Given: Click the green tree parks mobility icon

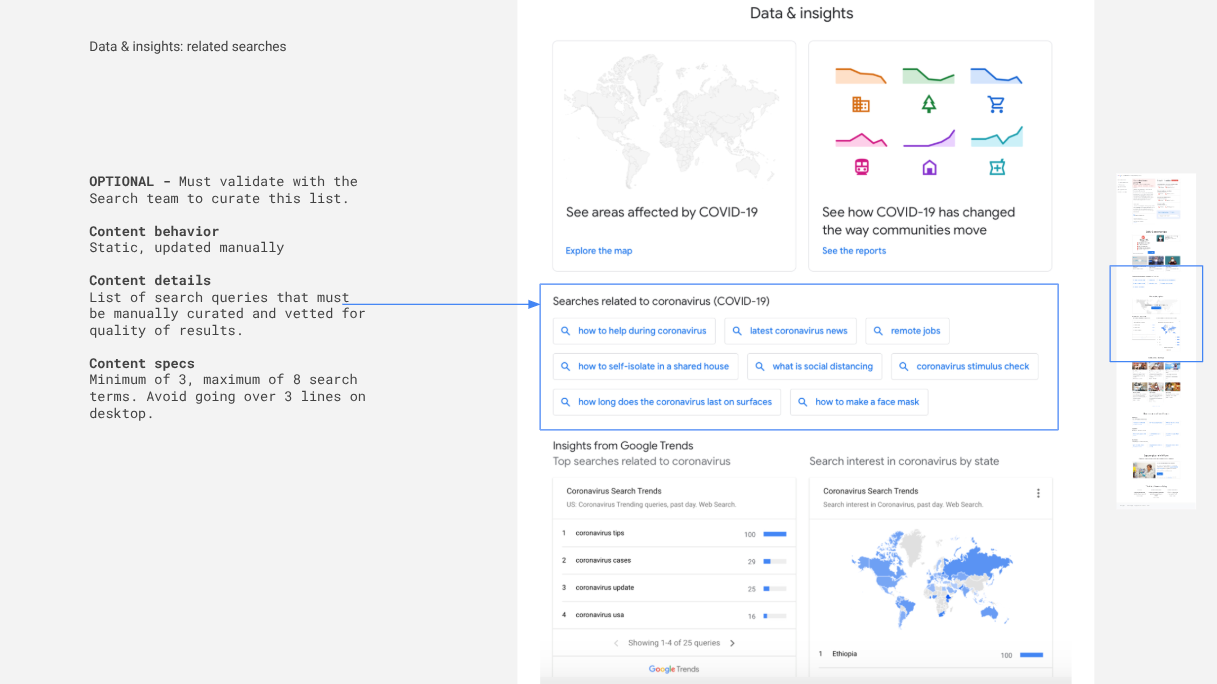Looking at the screenshot, I should tap(929, 104).
